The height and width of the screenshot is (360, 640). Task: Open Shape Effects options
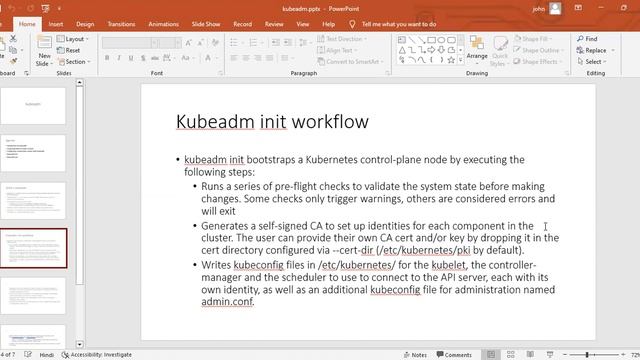(x=538, y=62)
